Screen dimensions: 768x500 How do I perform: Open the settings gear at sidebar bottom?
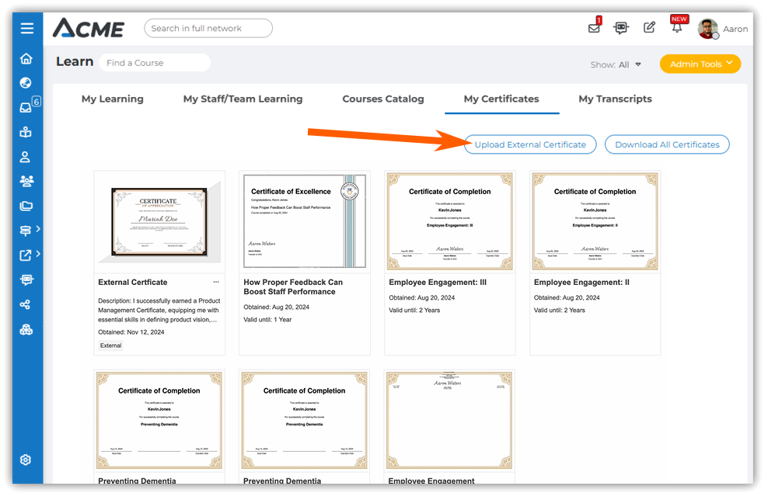point(26,460)
